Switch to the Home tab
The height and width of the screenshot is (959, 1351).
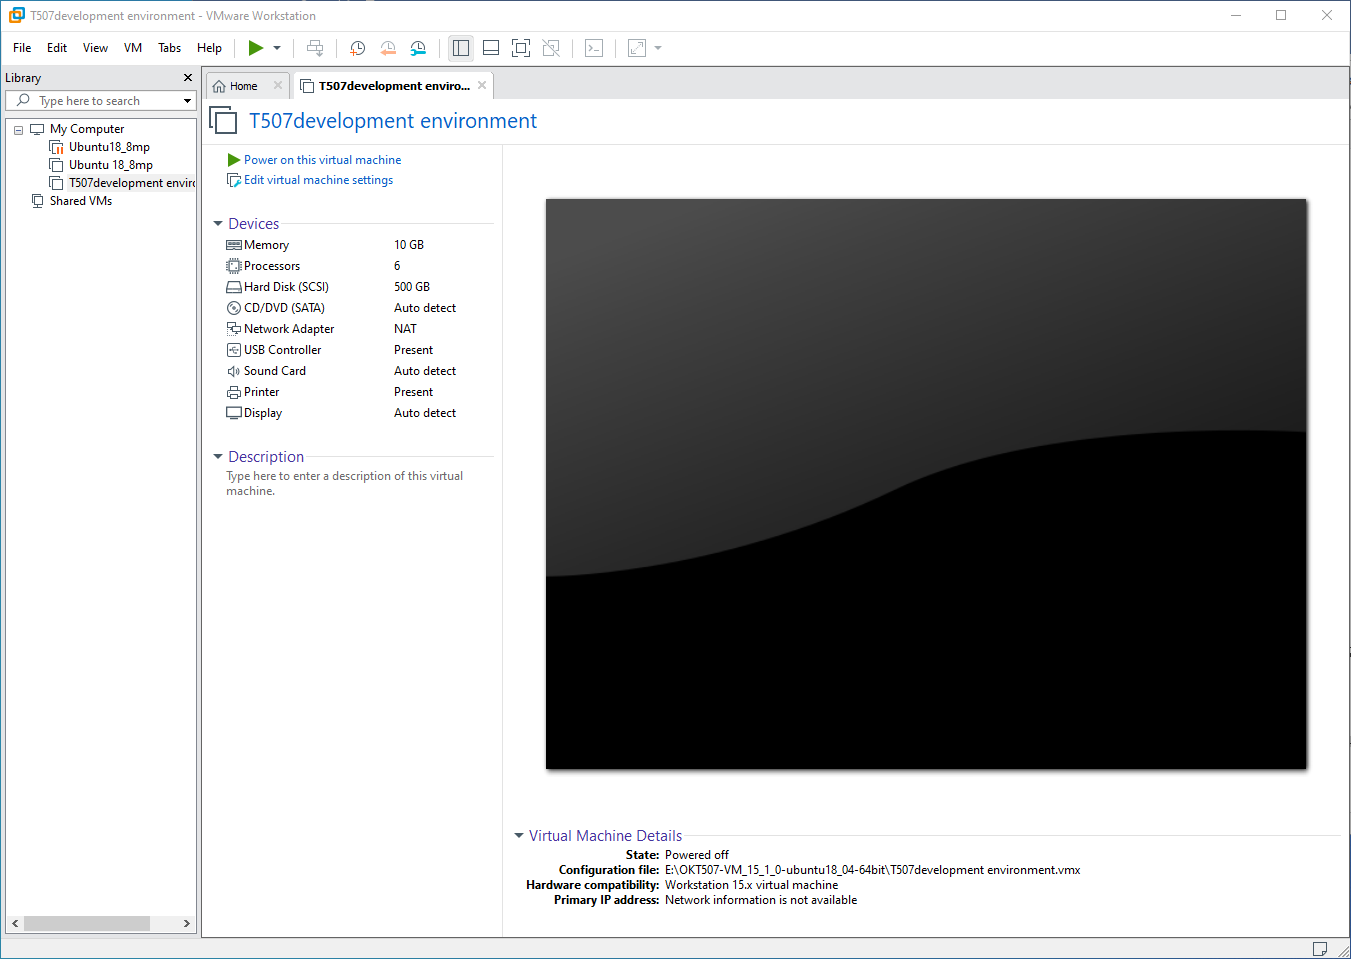pos(243,86)
